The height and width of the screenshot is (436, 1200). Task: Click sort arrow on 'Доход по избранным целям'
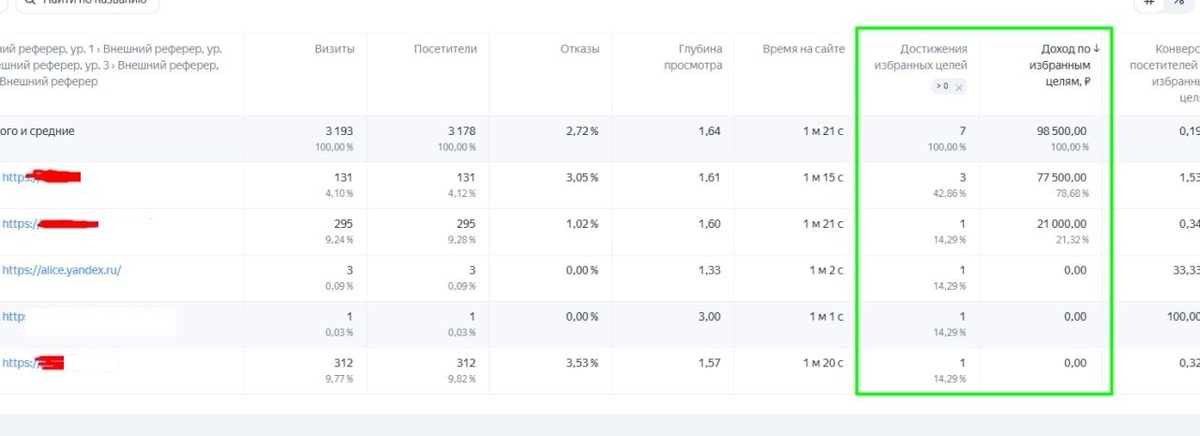pyautogui.click(x=1097, y=48)
